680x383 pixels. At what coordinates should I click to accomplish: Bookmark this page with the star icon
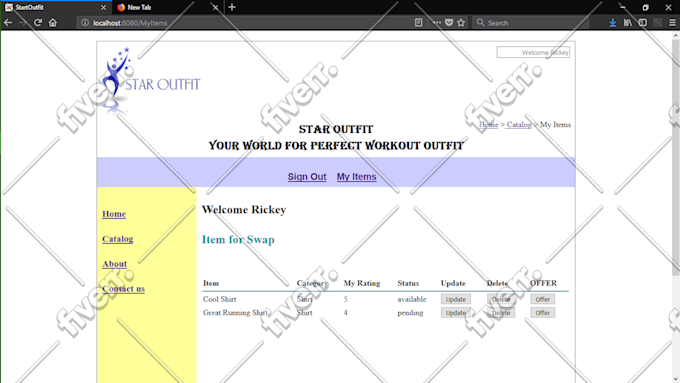click(x=461, y=23)
